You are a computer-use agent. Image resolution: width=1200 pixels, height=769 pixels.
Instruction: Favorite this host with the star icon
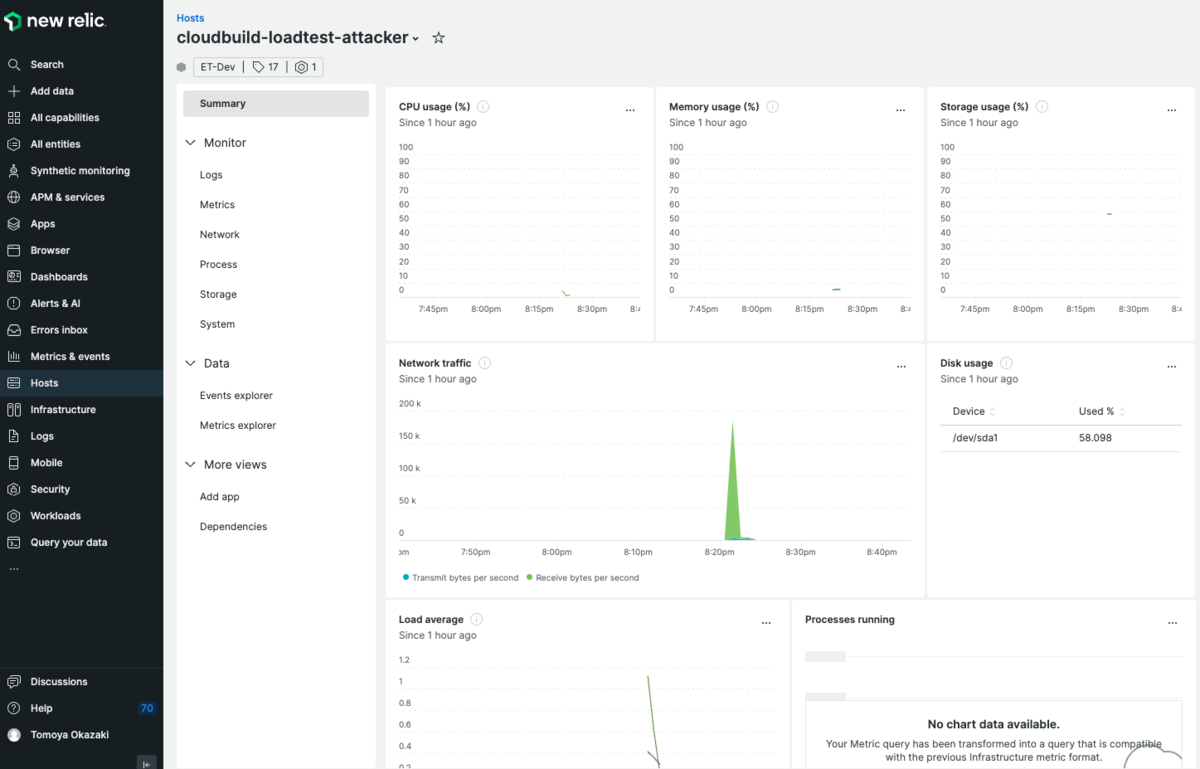(438, 38)
